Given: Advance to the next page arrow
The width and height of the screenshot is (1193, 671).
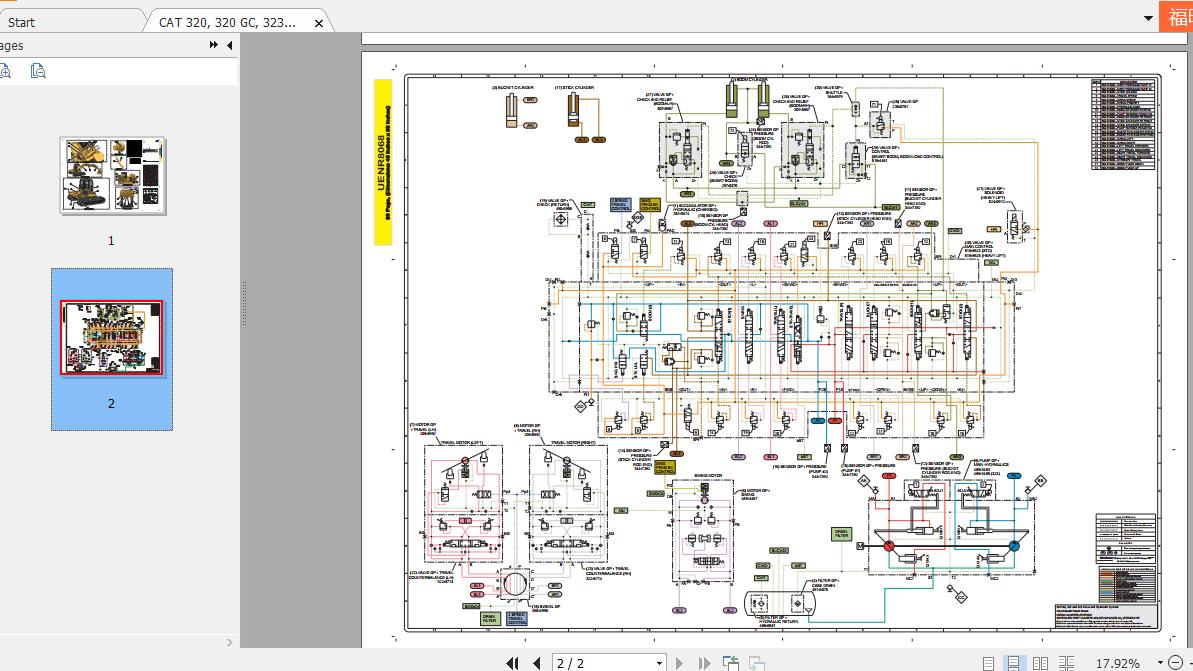Looking at the screenshot, I should coord(679,662).
